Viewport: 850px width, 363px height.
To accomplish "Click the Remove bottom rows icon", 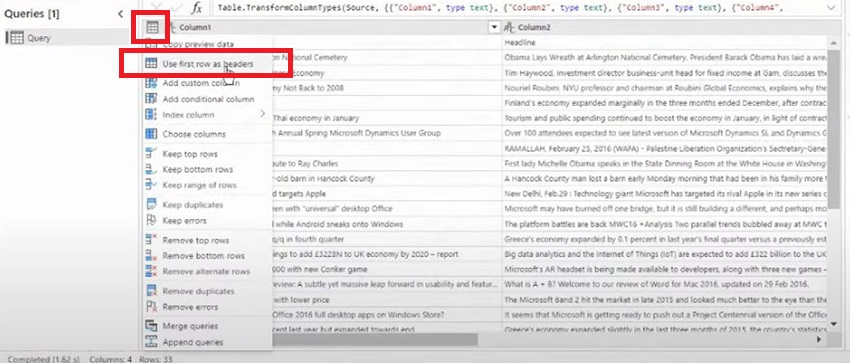I will point(151,256).
